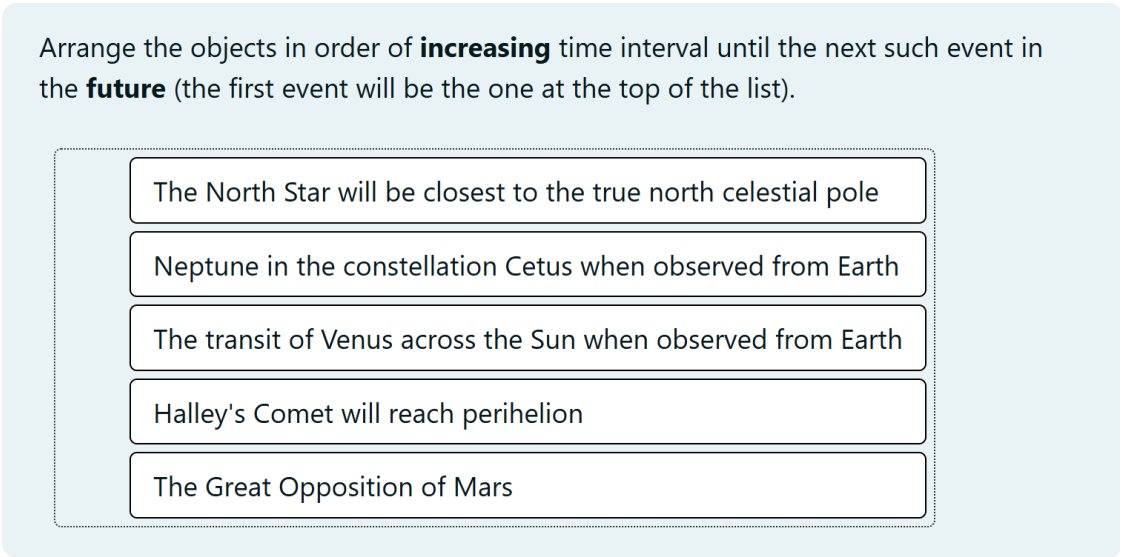Pick the transit of Venus item

tap(528, 338)
